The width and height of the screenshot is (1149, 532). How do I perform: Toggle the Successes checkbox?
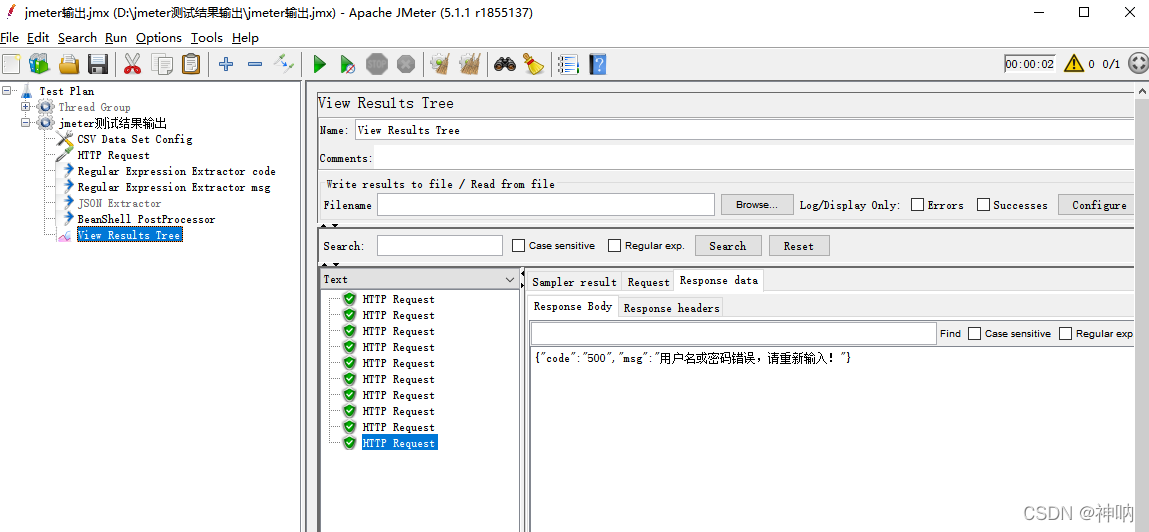click(983, 205)
